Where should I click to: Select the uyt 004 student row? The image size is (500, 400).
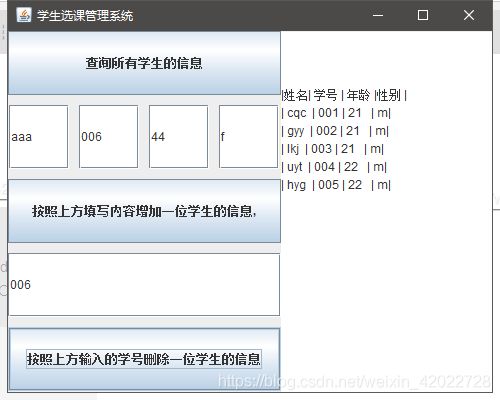(x=334, y=167)
